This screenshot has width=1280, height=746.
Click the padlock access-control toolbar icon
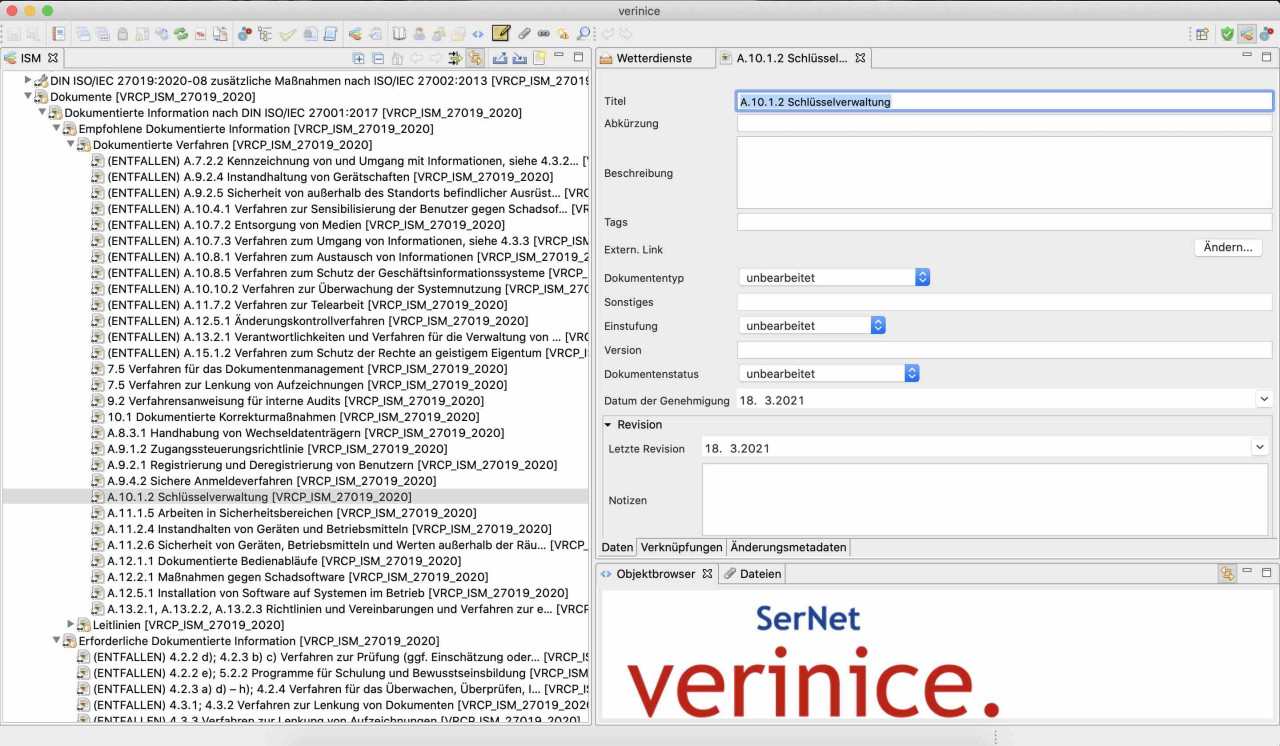click(123, 33)
